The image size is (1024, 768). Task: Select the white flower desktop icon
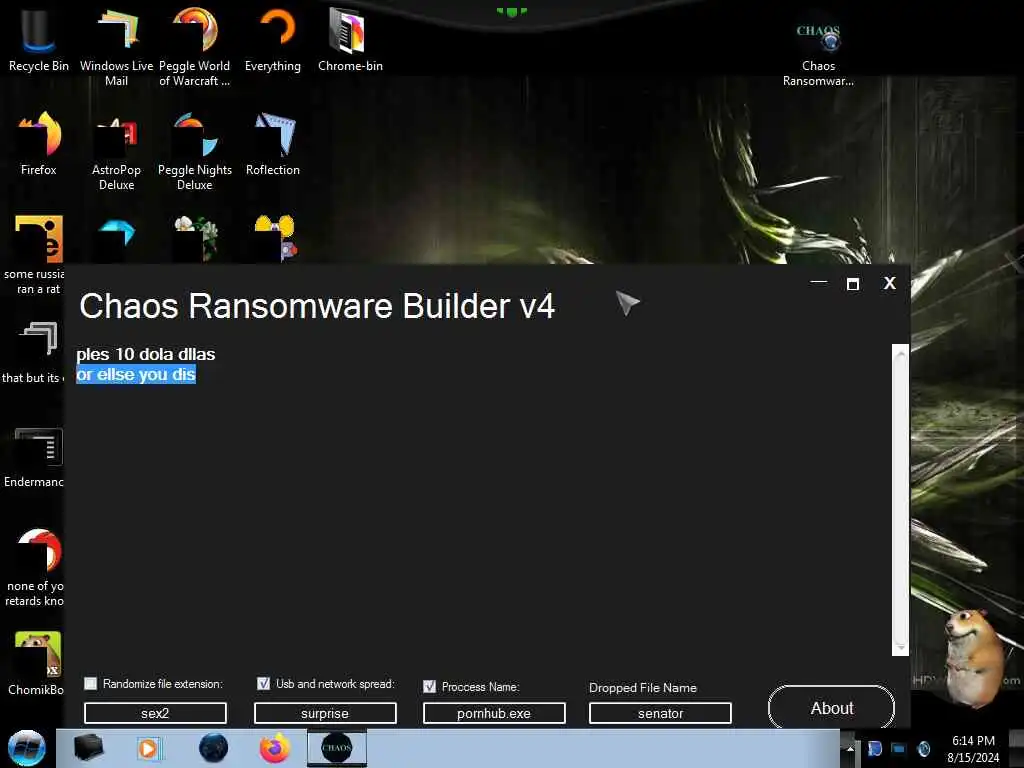click(195, 238)
